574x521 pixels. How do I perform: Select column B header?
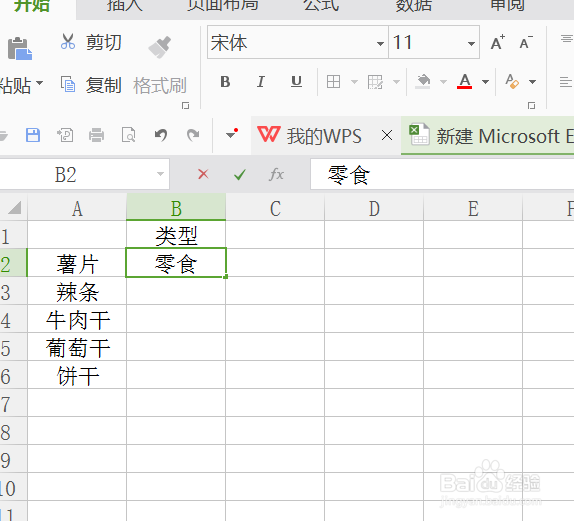[176, 208]
